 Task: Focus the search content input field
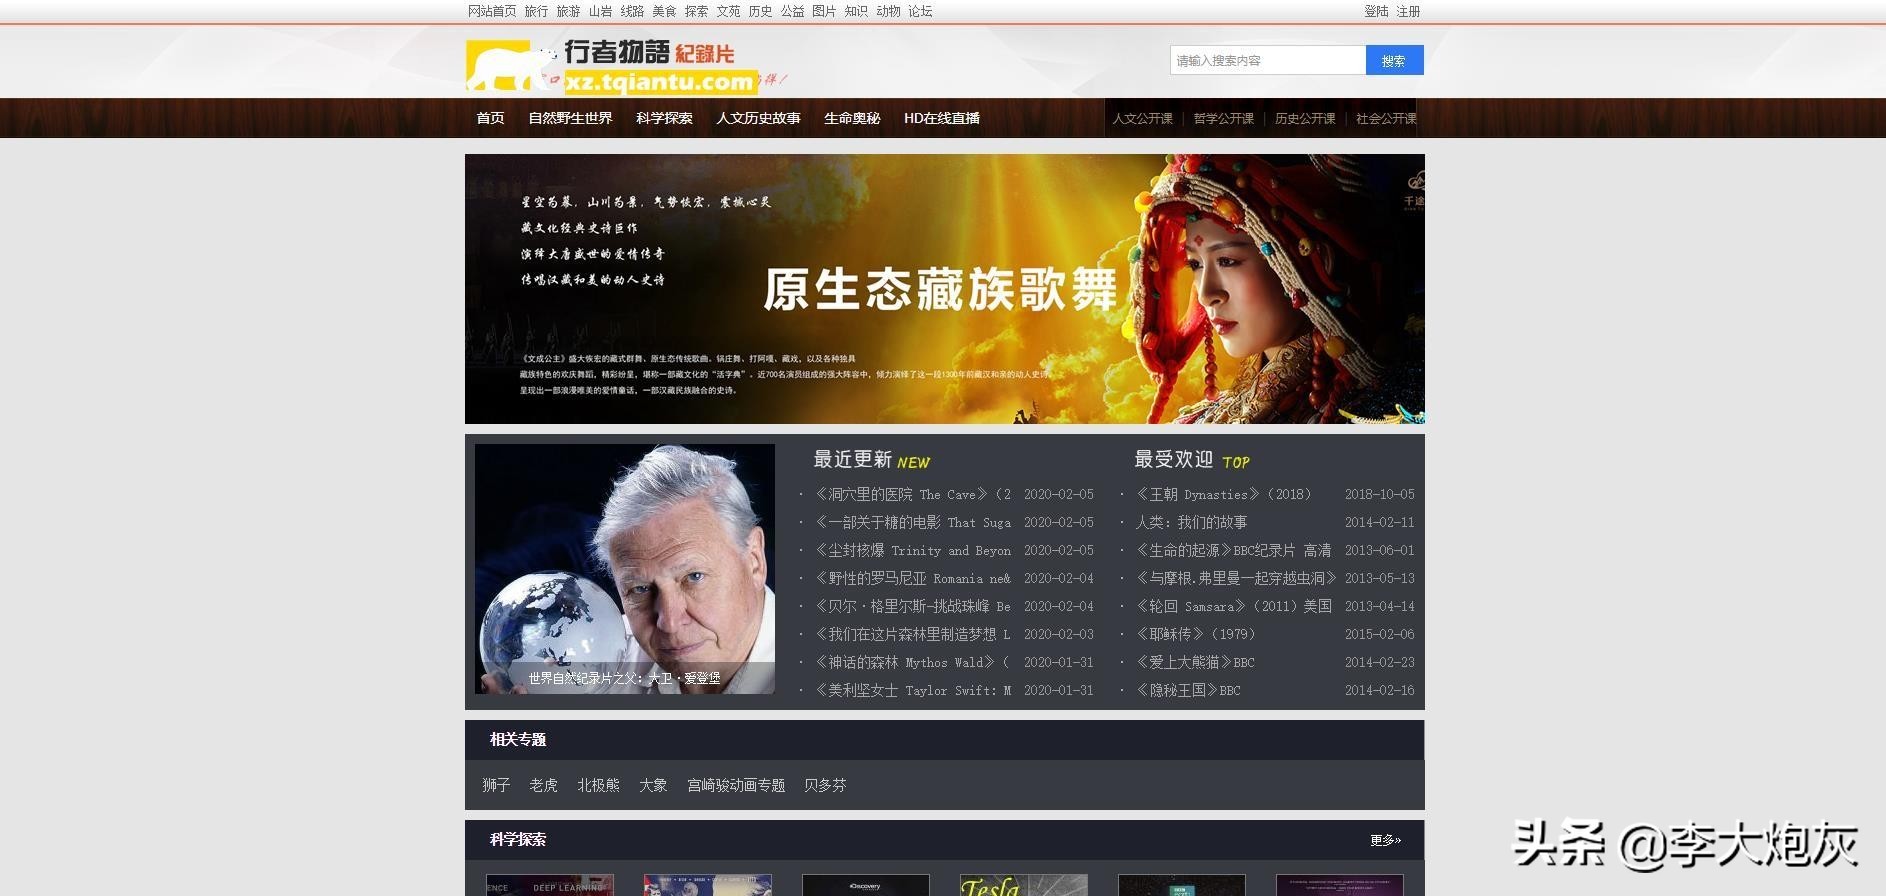click(1267, 61)
